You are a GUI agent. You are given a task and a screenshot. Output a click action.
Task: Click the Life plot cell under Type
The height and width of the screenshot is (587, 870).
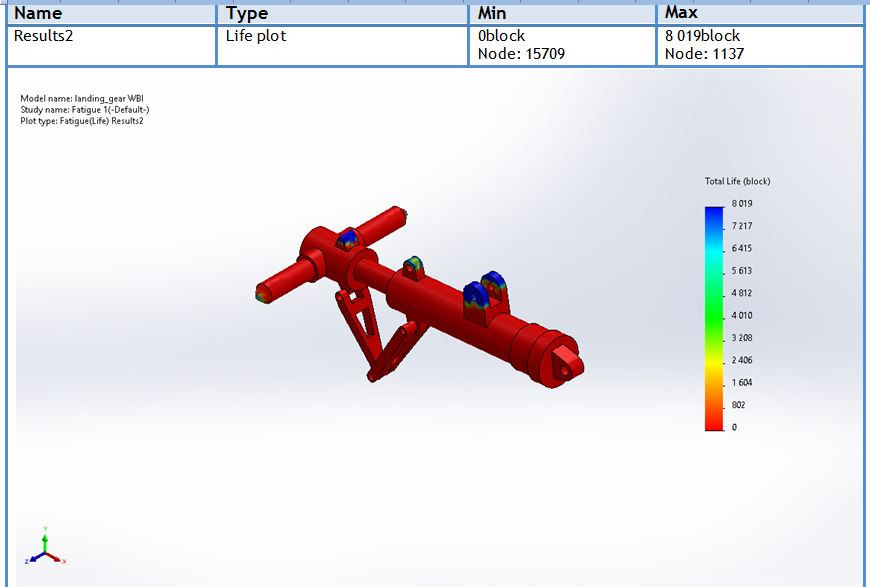256,35
